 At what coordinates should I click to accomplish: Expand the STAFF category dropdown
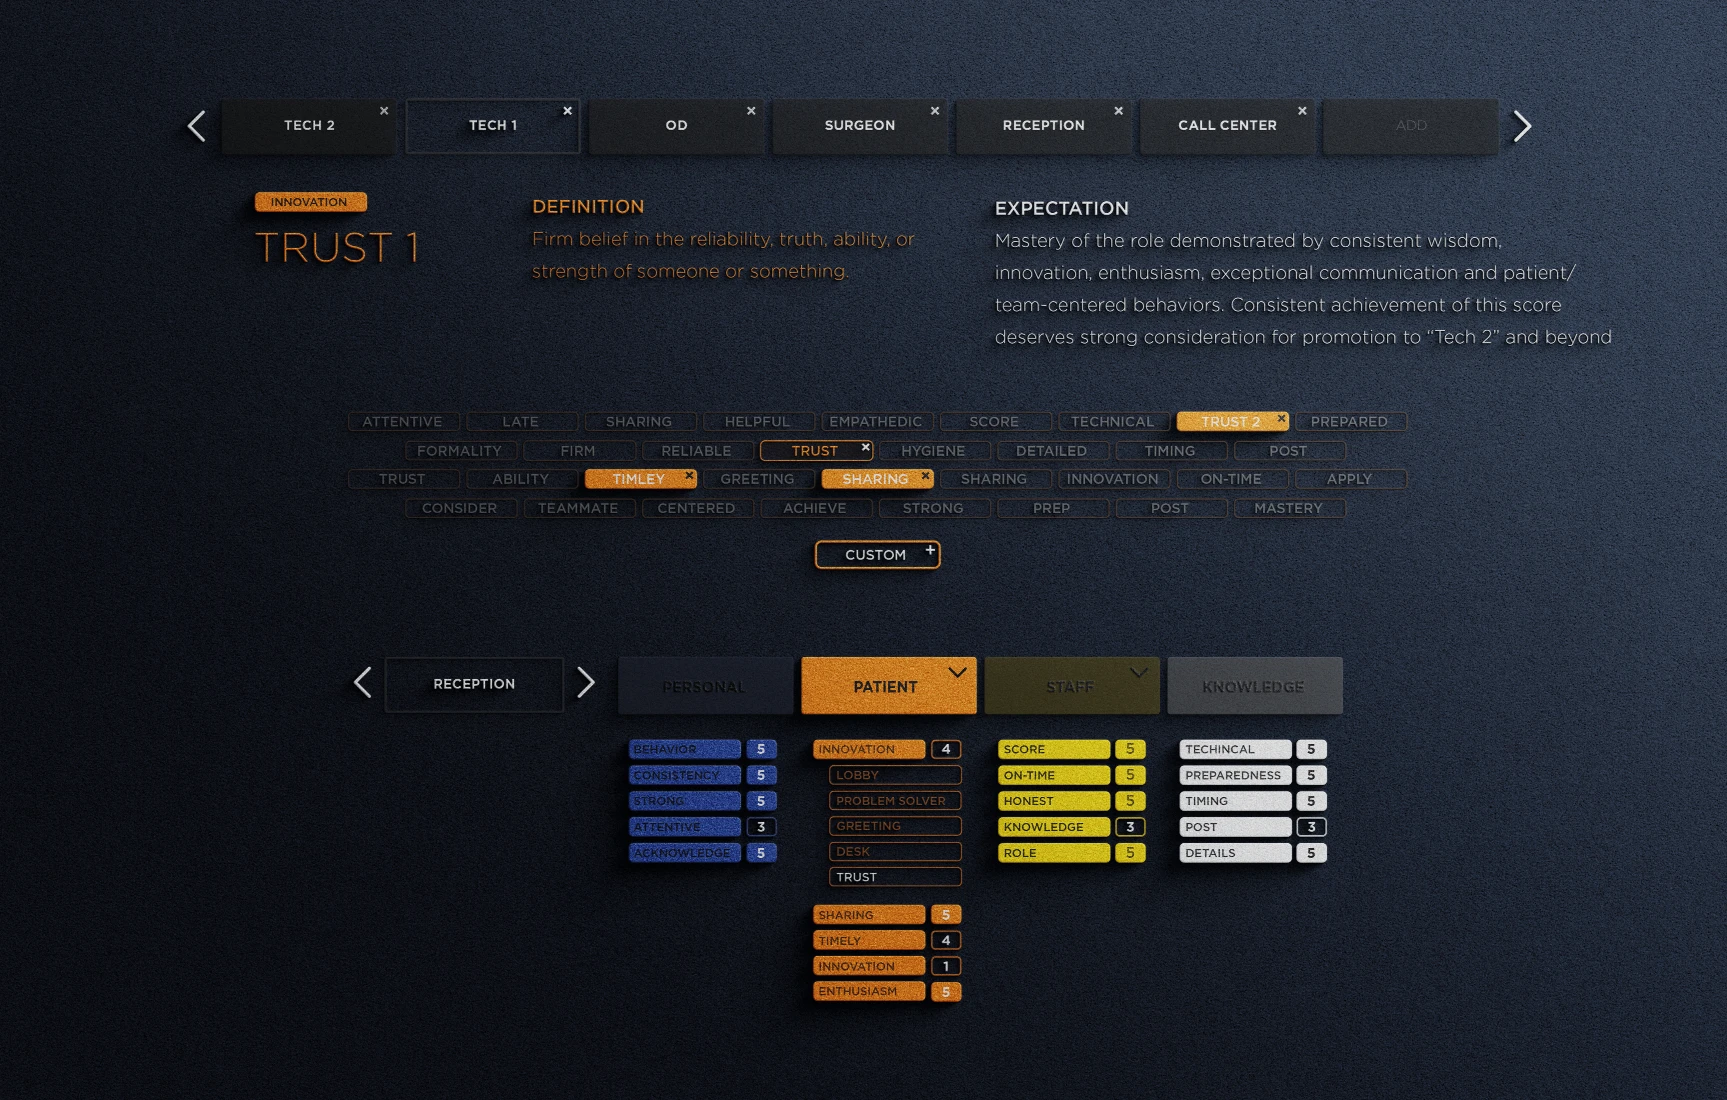pos(1138,672)
